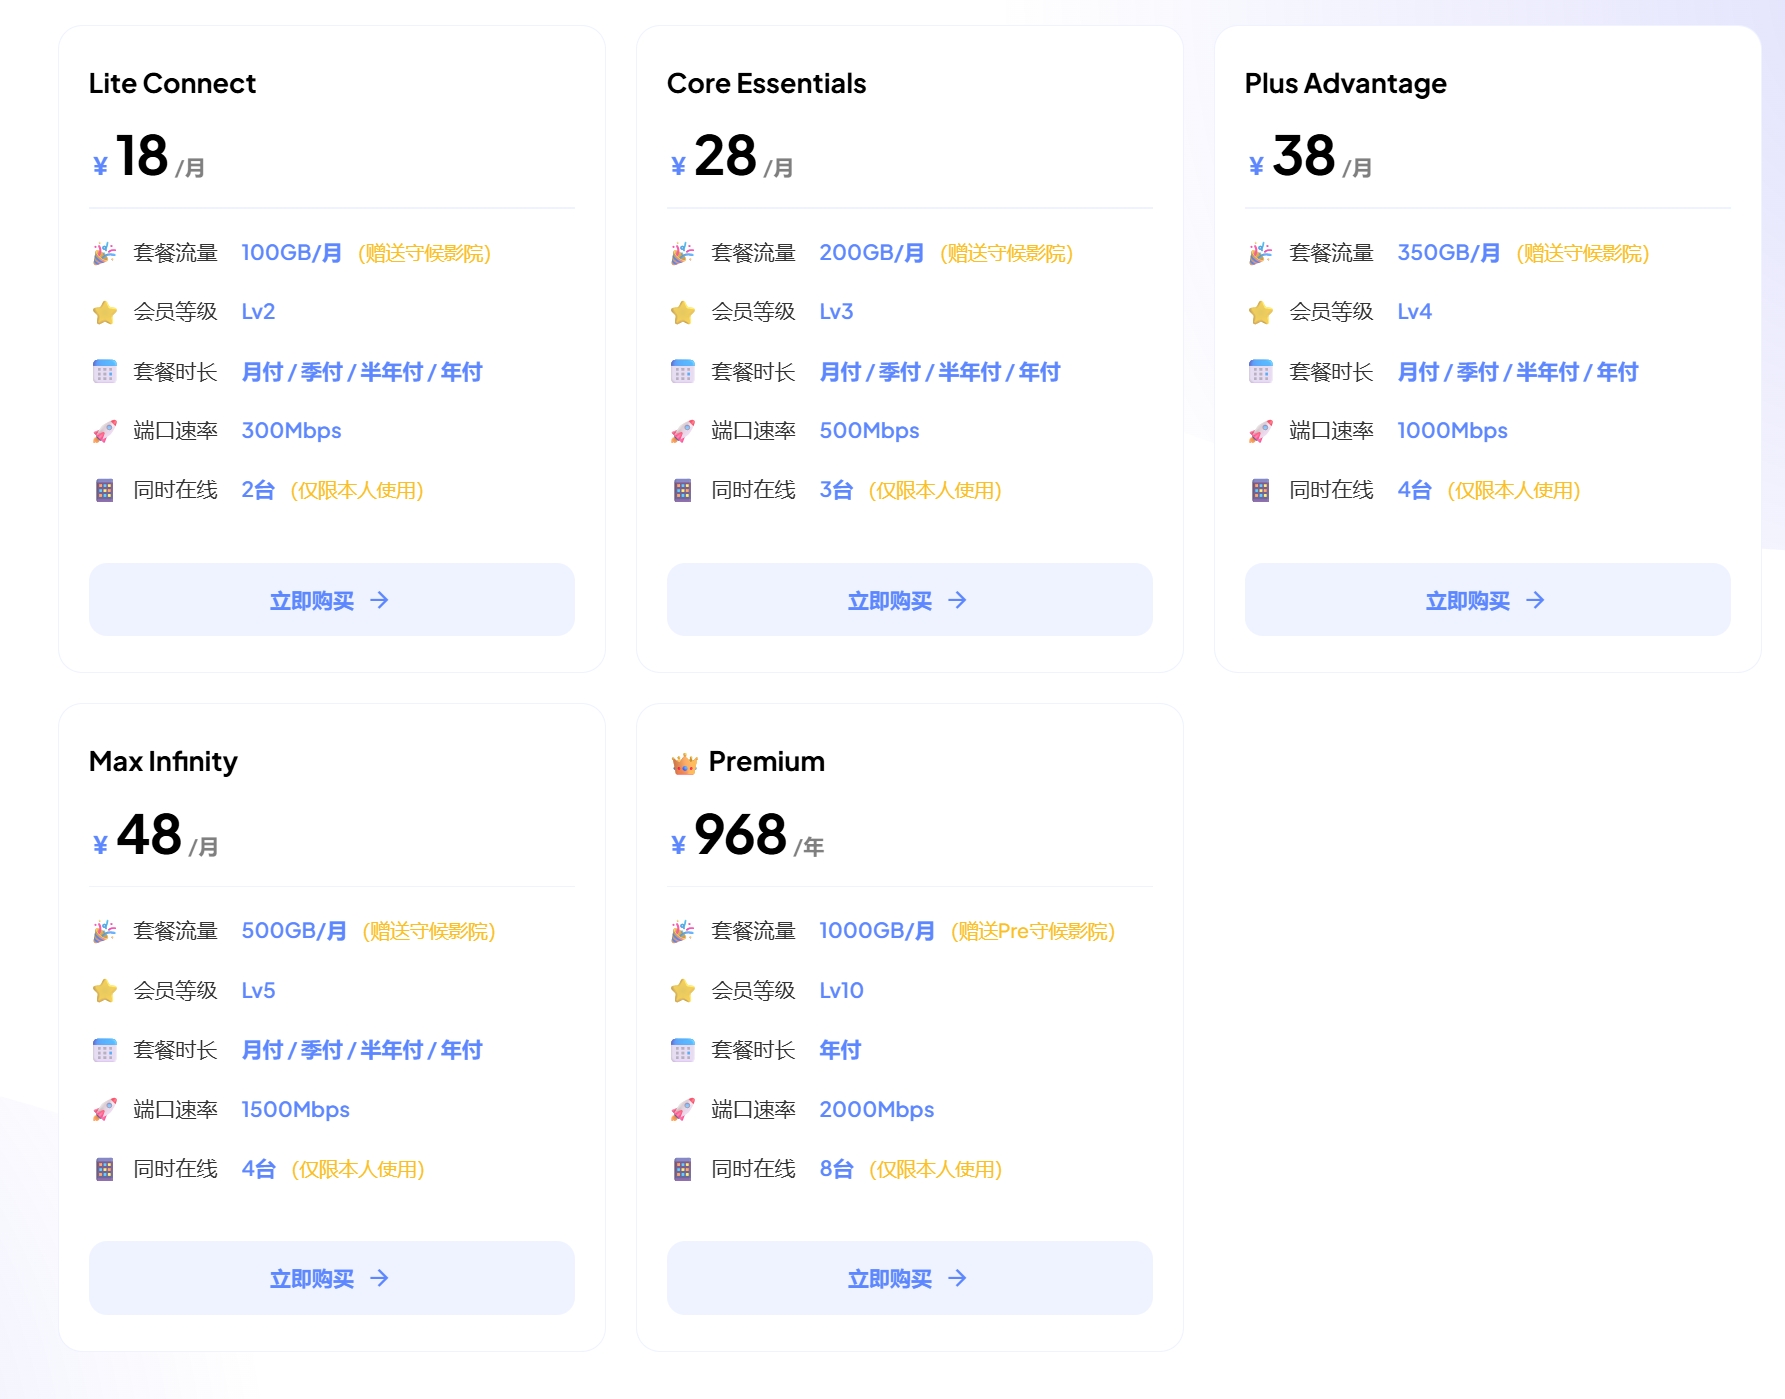
Task: Click the 500GB/月 traffic value
Action: coord(294,931)
